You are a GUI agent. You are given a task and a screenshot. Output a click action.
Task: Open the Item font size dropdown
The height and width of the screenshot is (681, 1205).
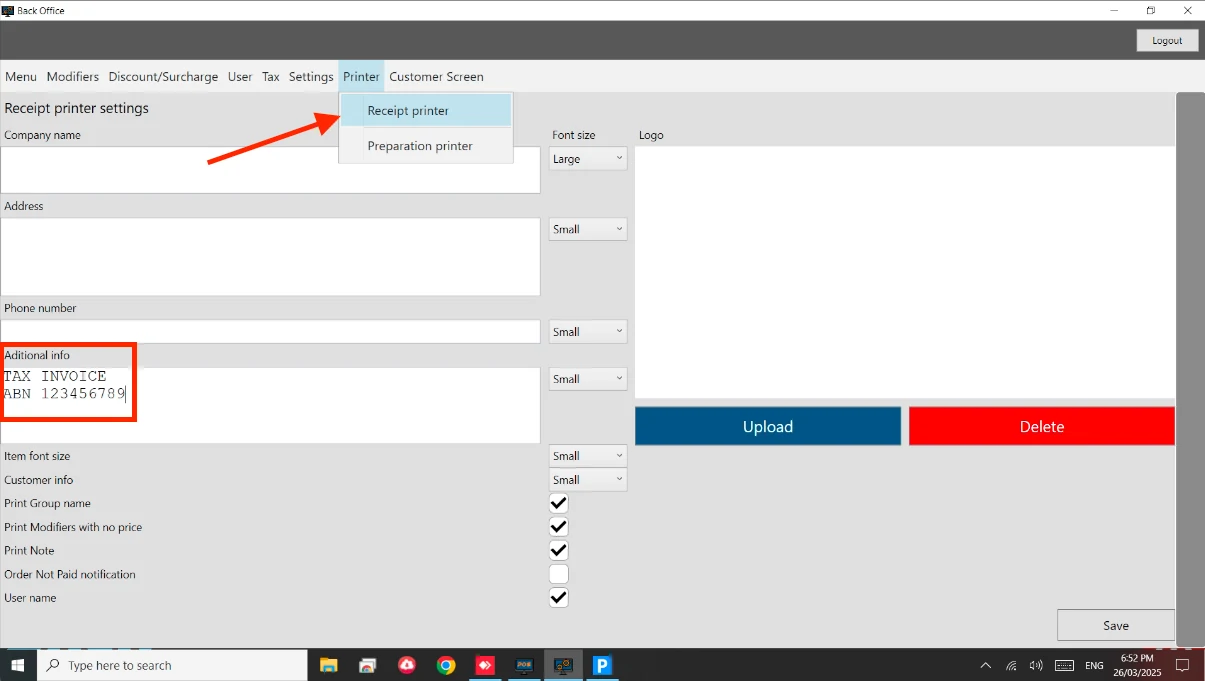[x=588, y=456]
